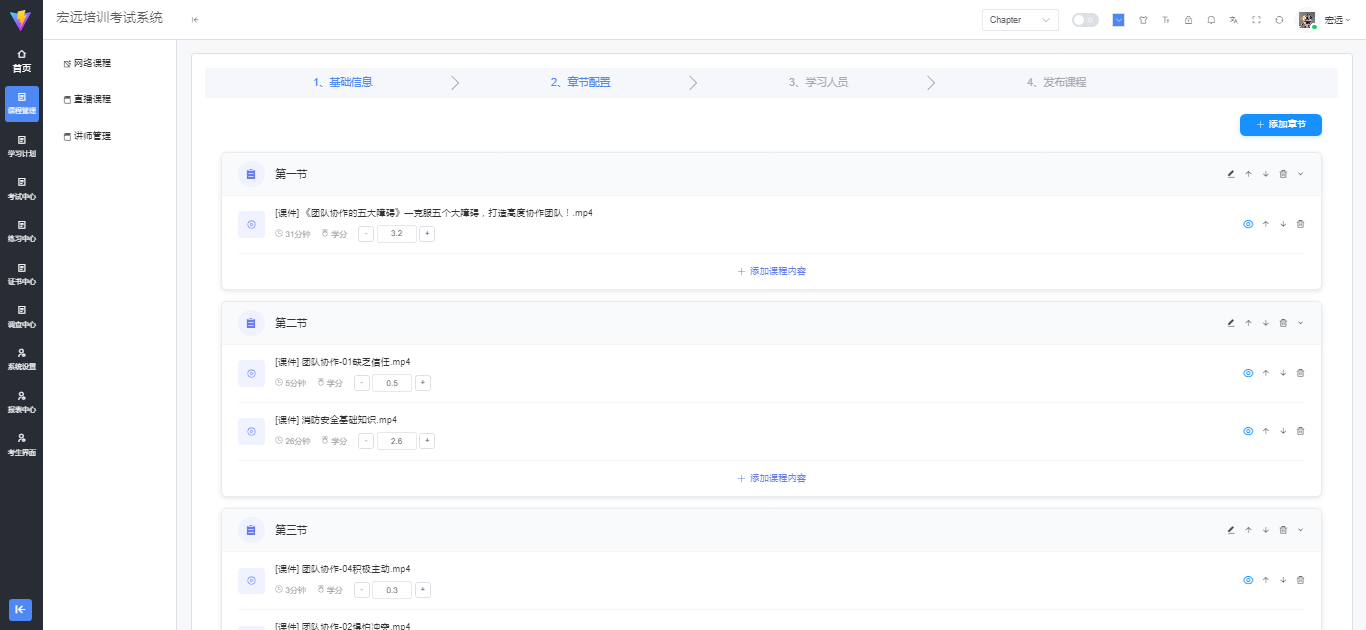Screen dimensions: 1366x630
Task: Open the theme skin icon in top bar
Action: coord(1143,19)
